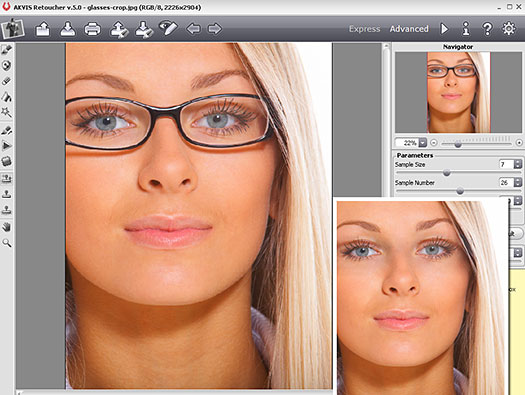This screenshot has height=395, width=525.
Task: Click the 22% zoom value field
Action: 407,143
